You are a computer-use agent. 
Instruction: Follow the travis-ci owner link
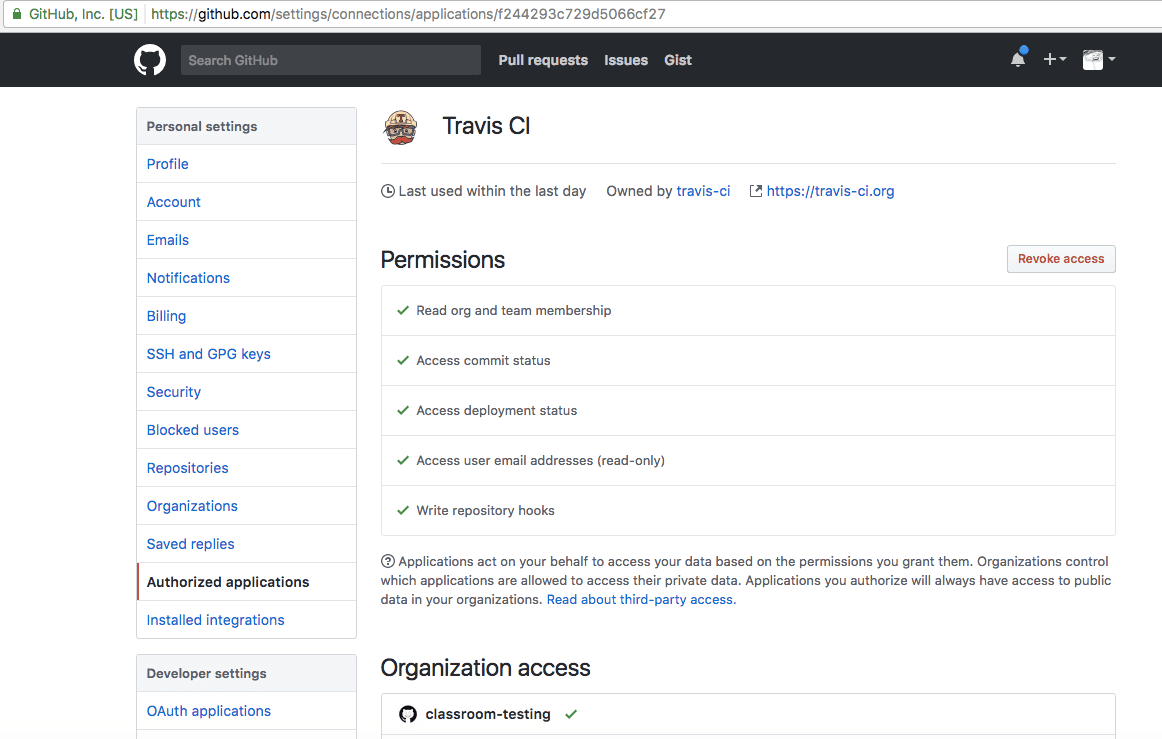coord(703,191)
